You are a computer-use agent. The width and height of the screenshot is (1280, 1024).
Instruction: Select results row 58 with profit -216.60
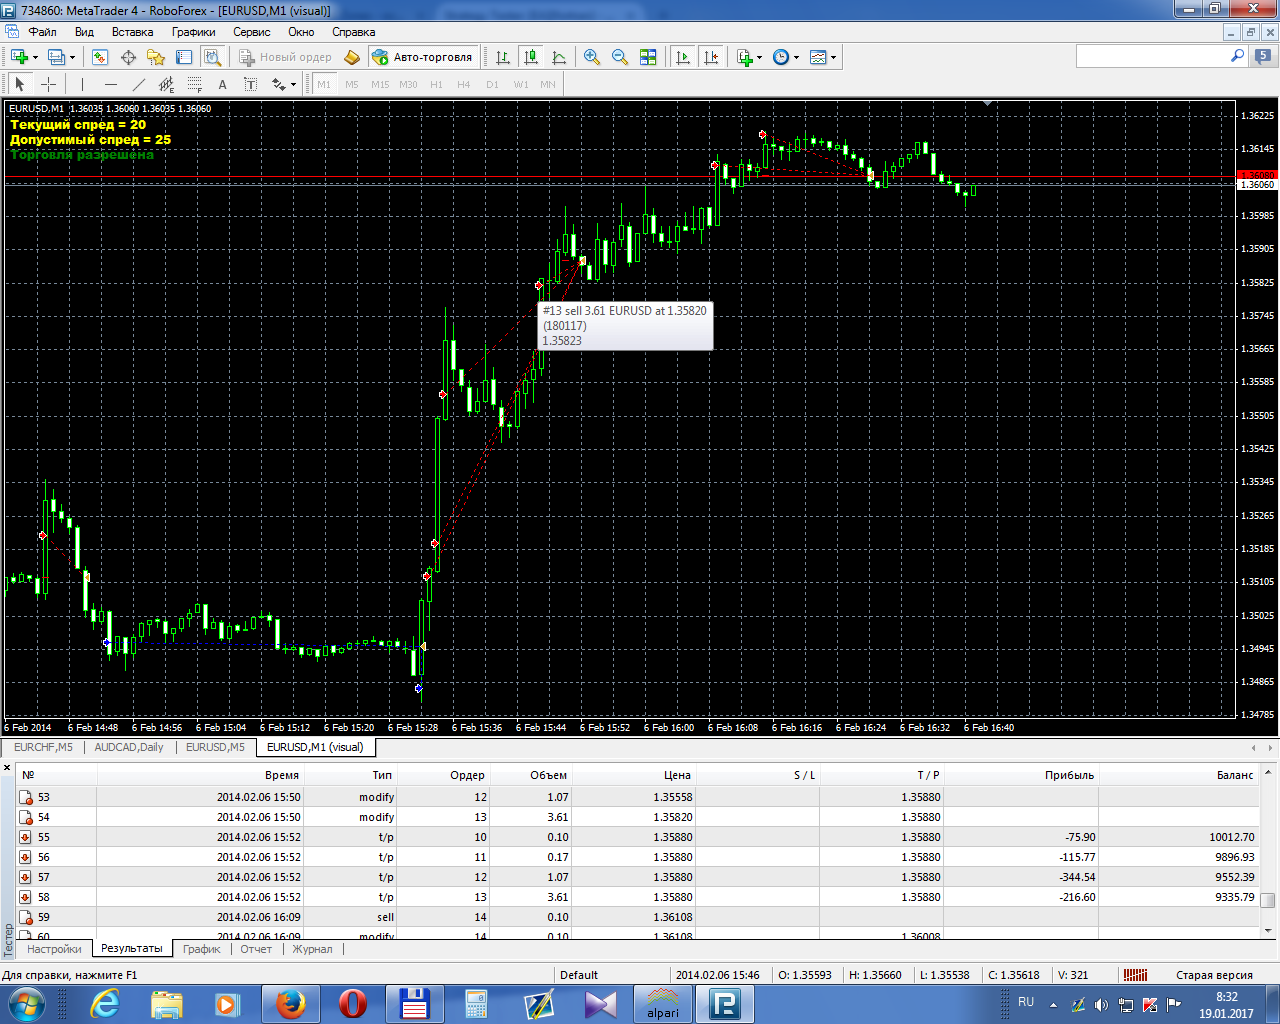pos(637,897)
